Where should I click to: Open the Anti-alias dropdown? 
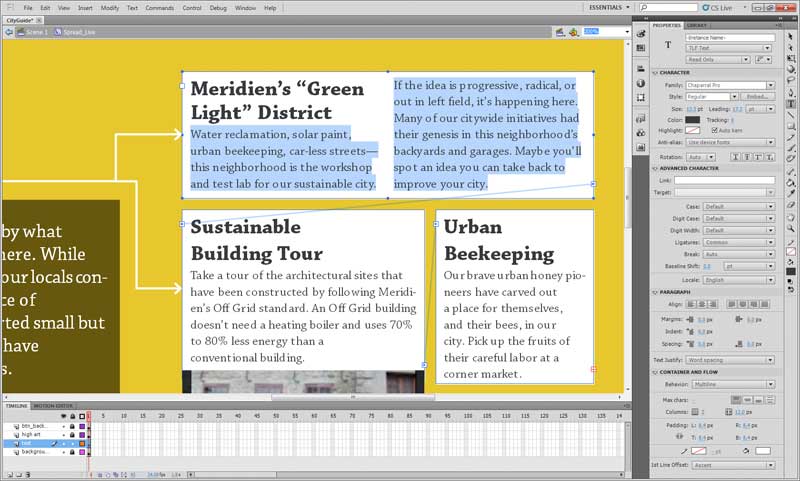[730, 142]
